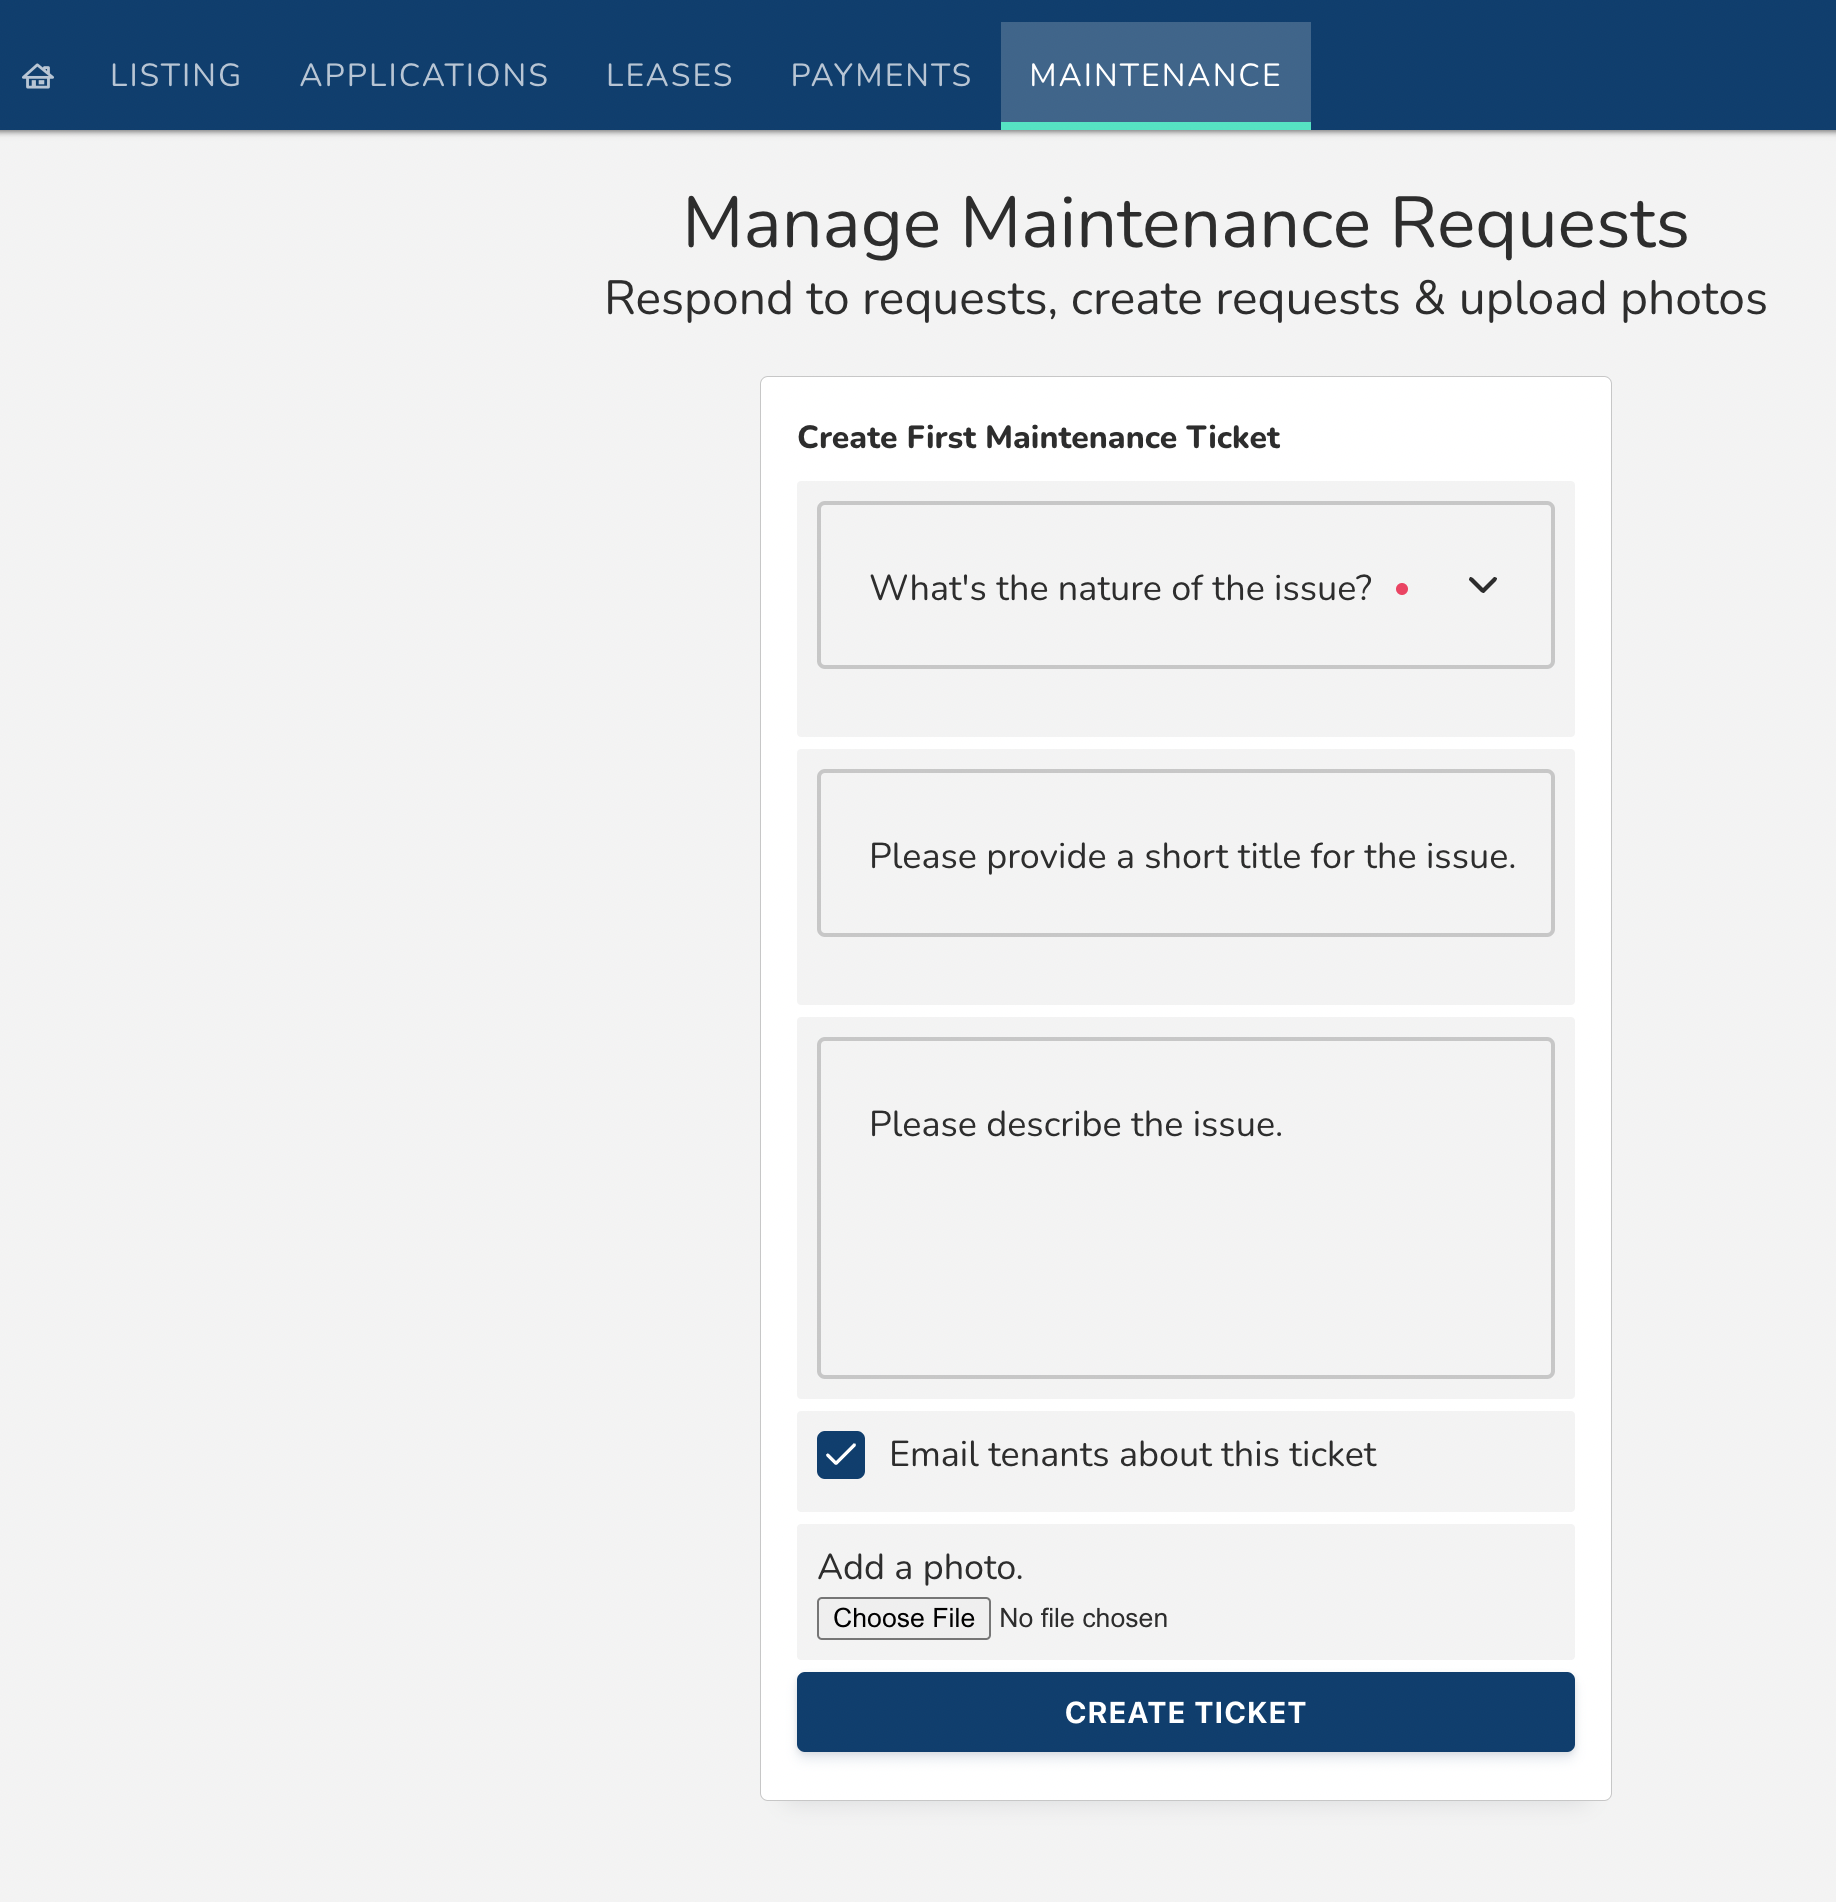Click the 'Create First Maintenance Ticket' heading
This screenshot has width=1836, height=1902.
coord(1038,438)
